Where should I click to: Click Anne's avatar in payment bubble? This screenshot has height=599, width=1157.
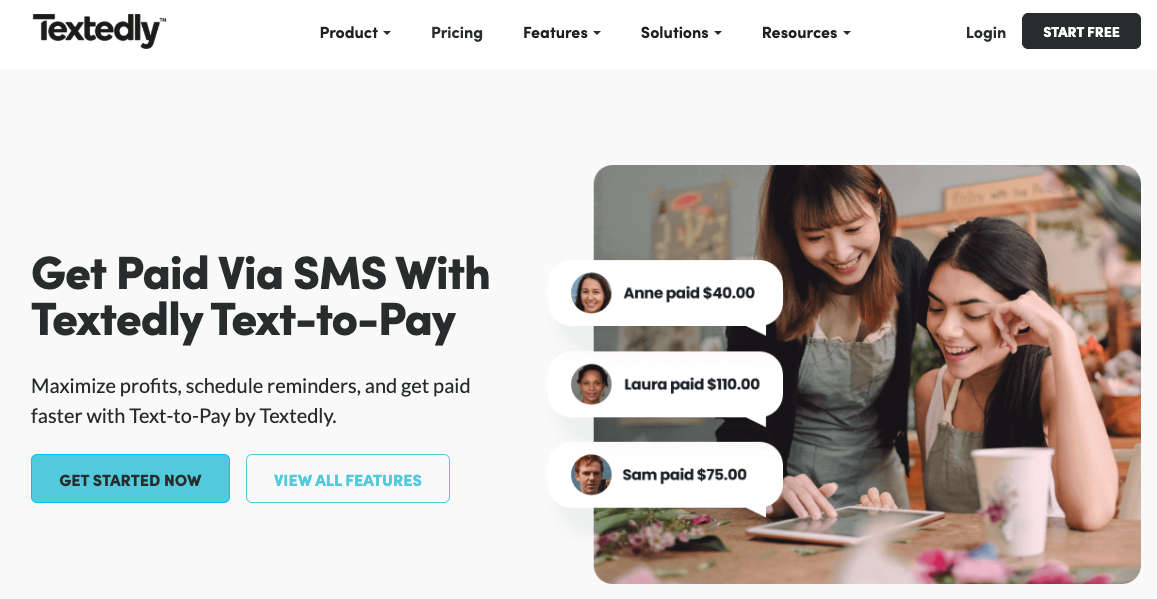[x=591, y=293]
